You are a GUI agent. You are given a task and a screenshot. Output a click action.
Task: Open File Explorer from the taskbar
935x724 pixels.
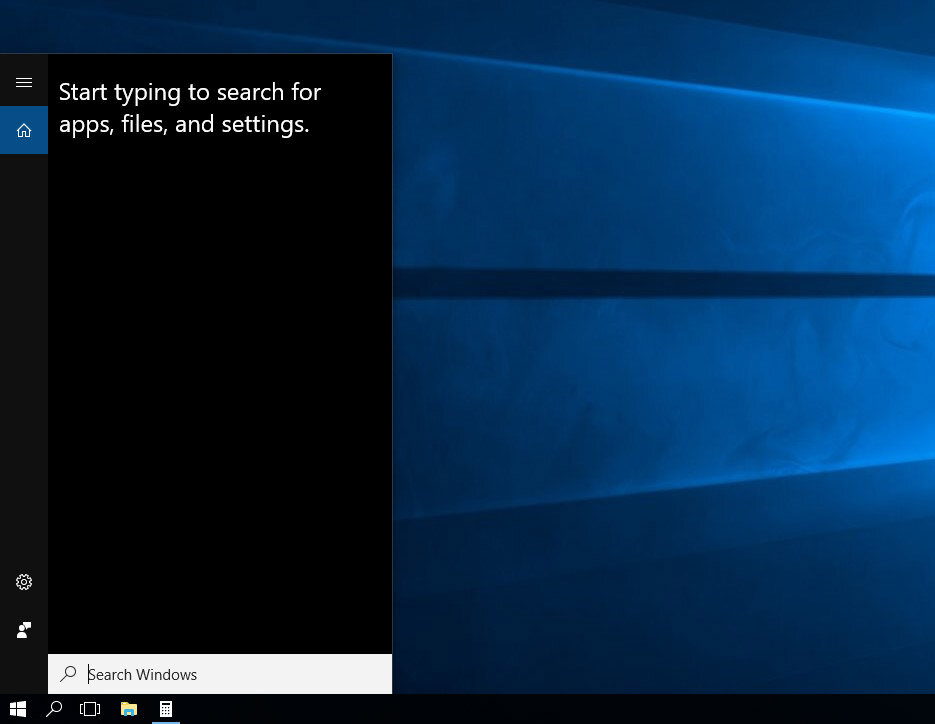click(x=129, y=709)
